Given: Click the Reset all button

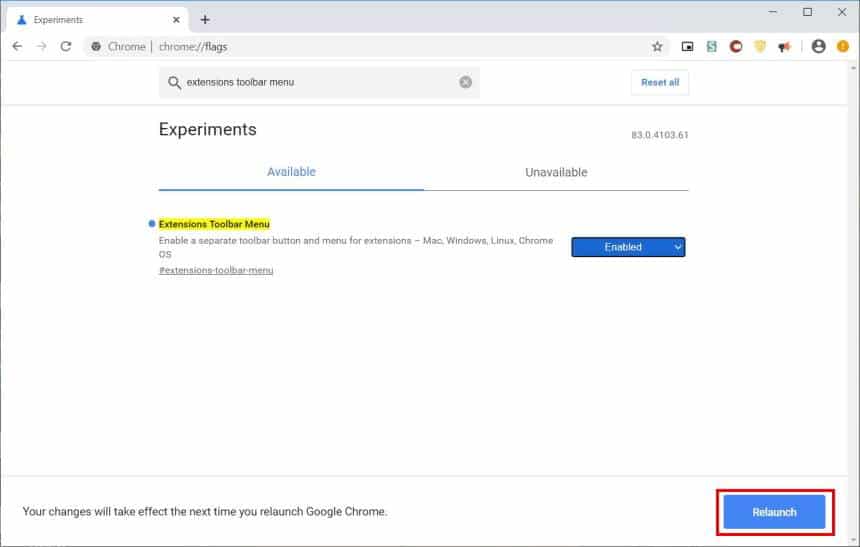Looking at the screenshot, I should pos(660,82).
